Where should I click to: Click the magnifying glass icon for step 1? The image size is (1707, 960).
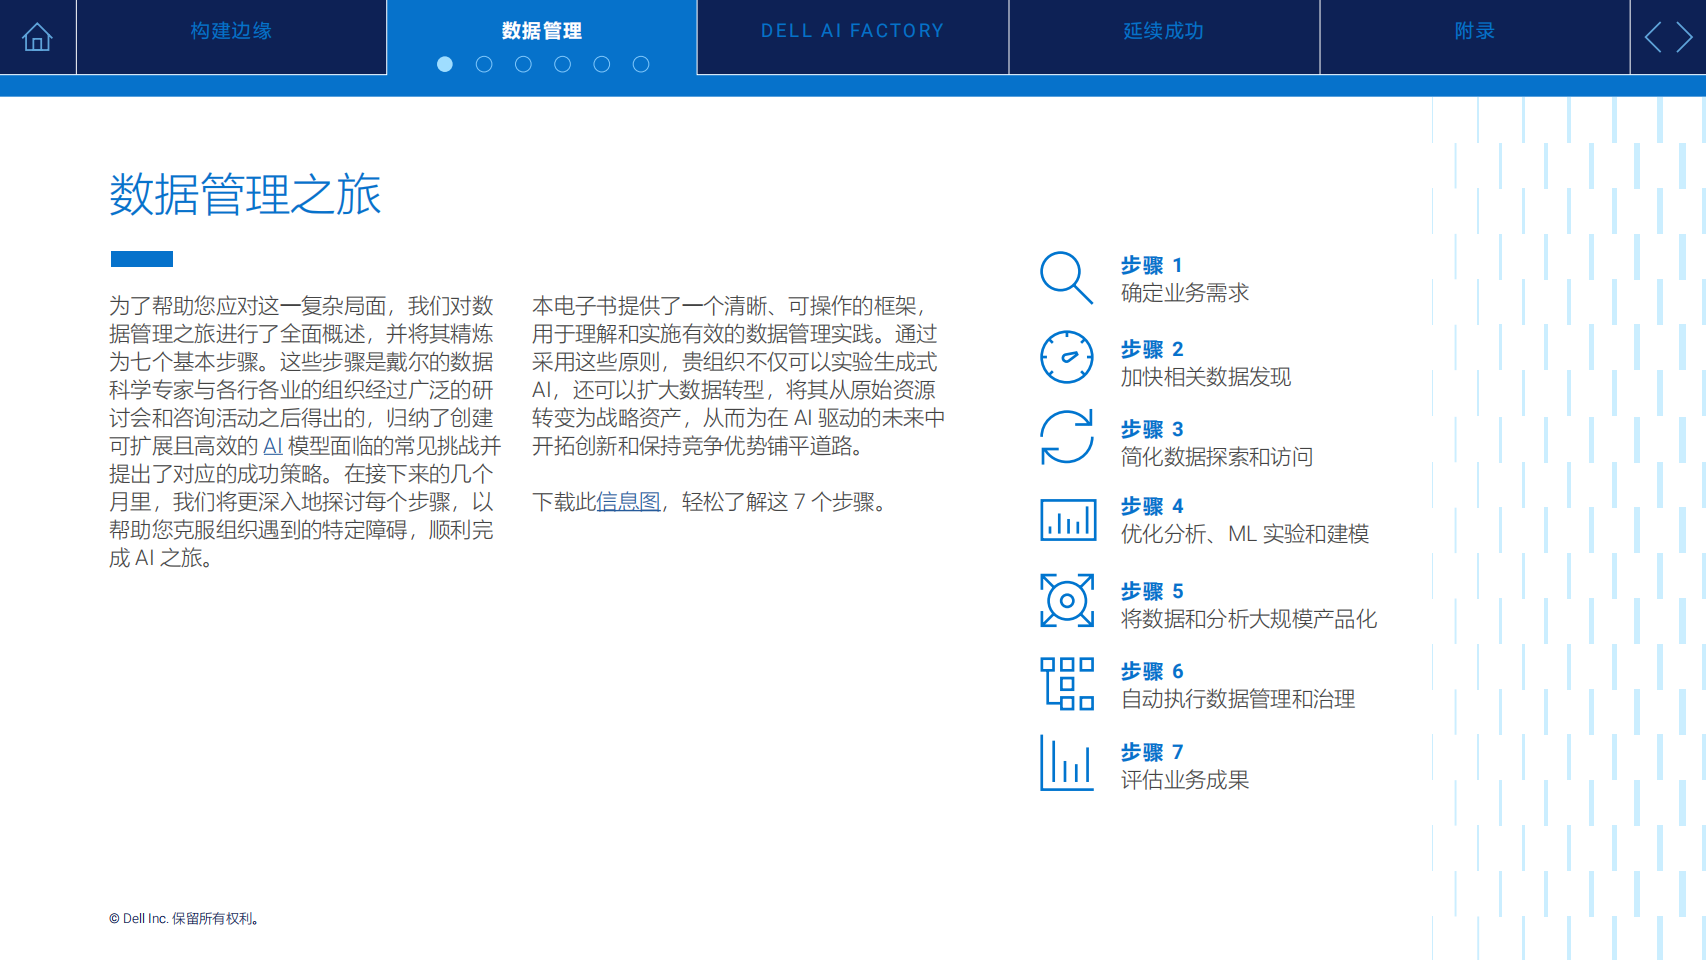click(1066, 277)
